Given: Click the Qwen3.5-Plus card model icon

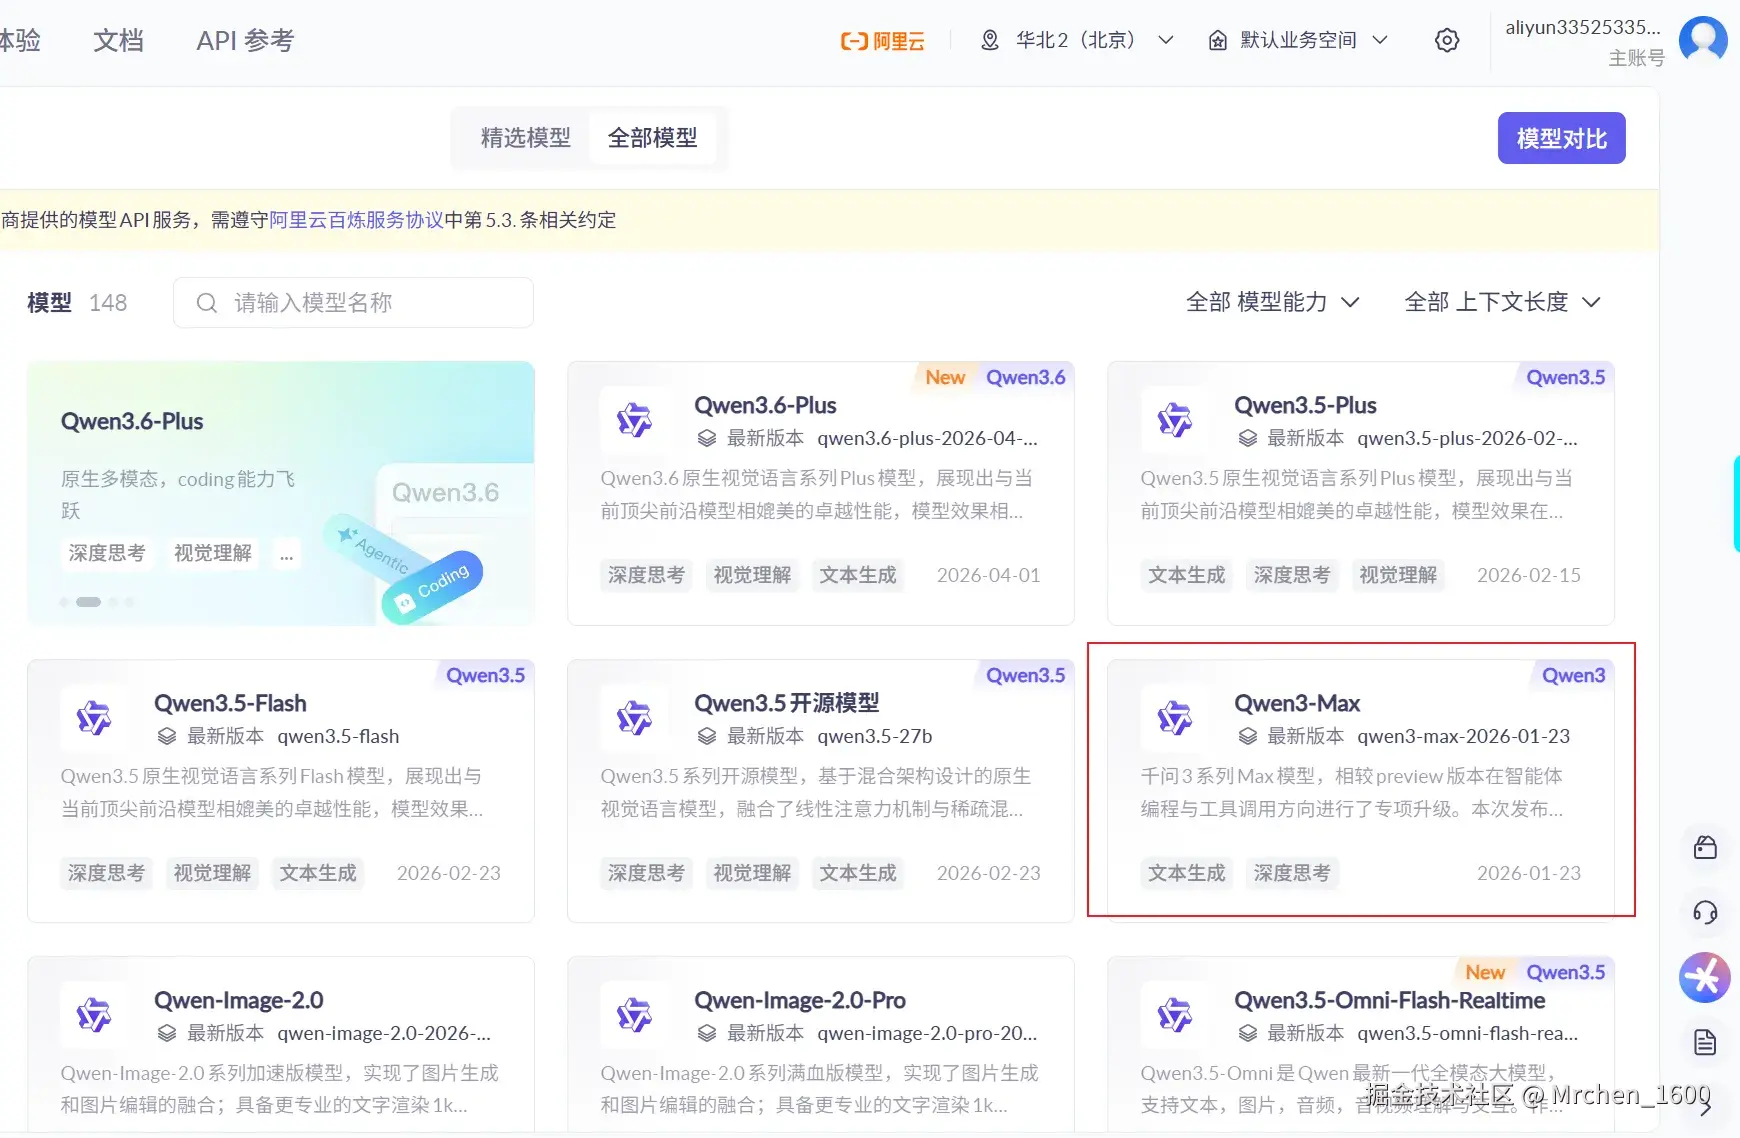Looking at the screenshot, I should [x=1174, y=420].
